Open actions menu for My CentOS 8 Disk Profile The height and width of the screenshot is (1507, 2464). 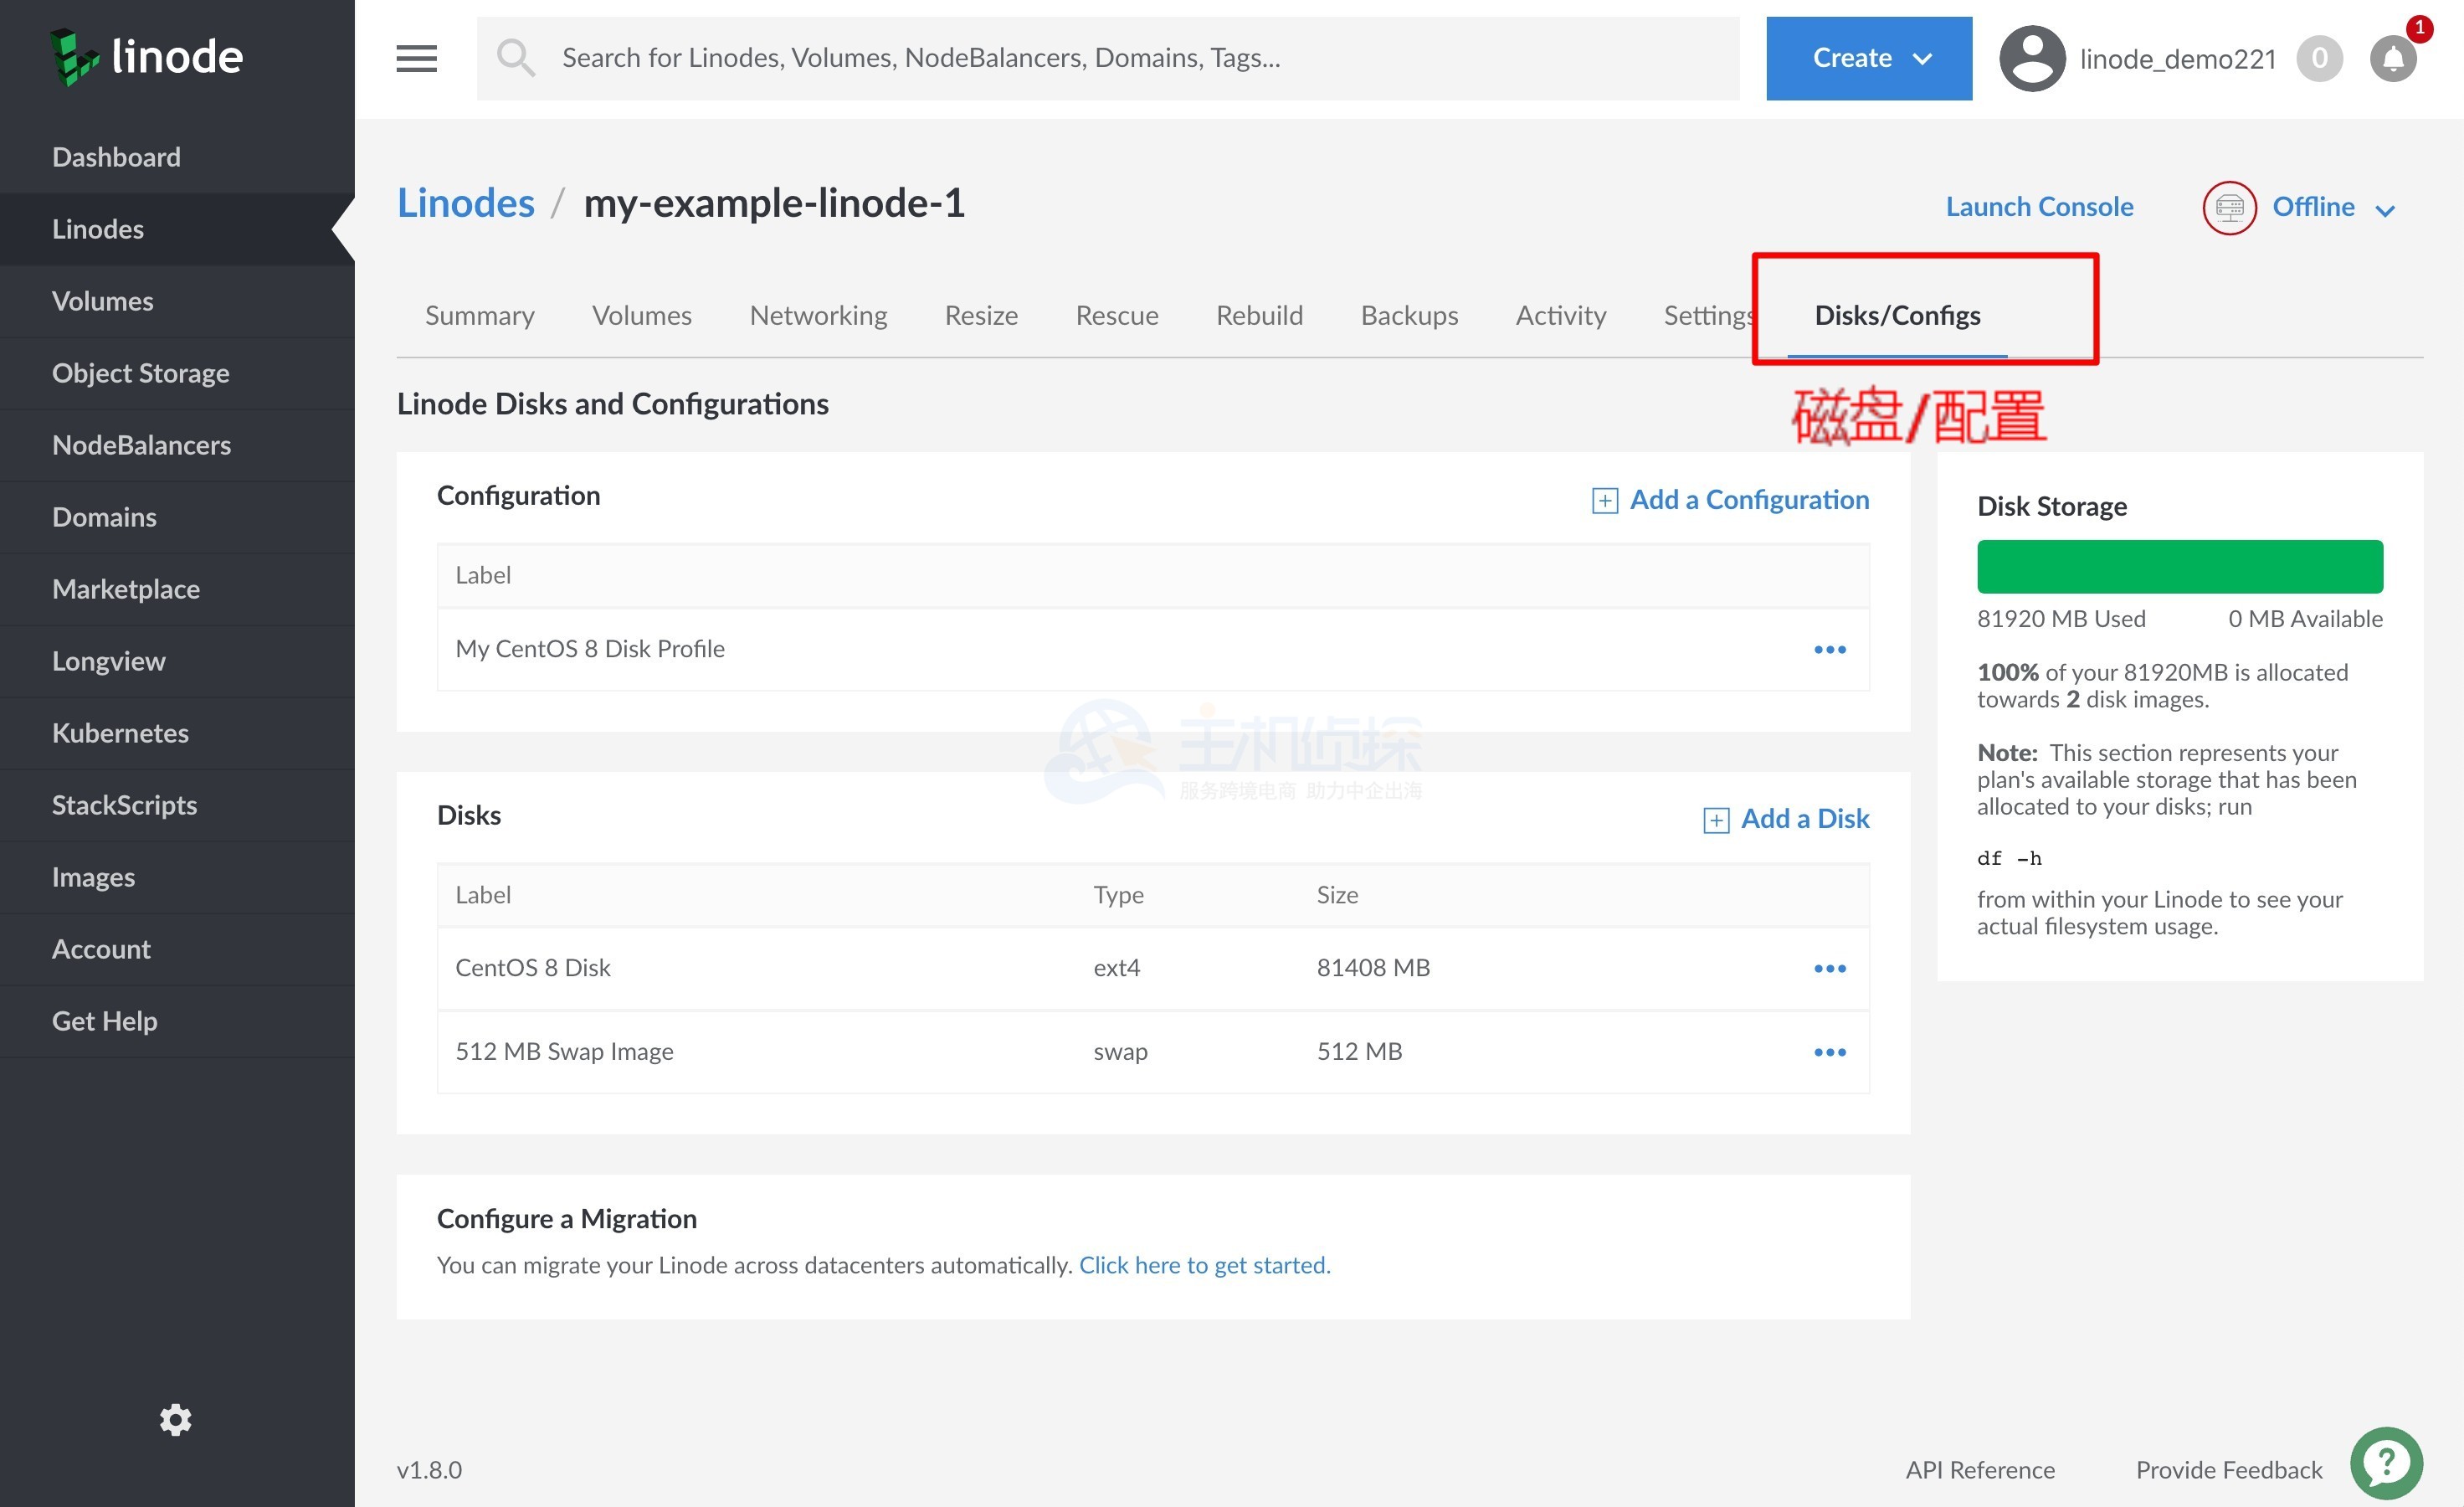(1829, 649)
